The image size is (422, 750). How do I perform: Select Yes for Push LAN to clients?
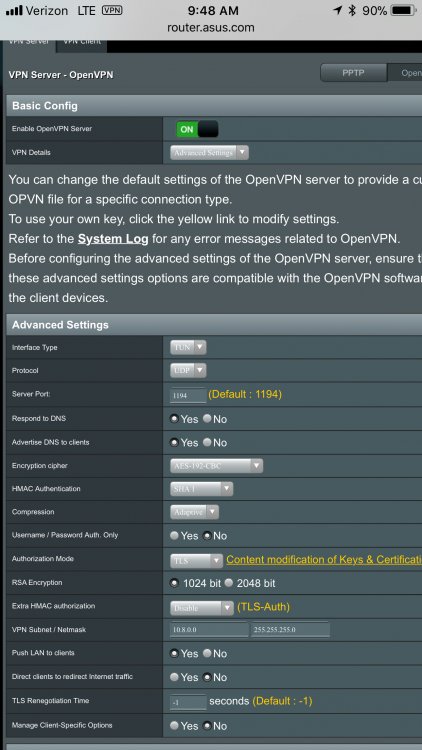coord(175,653)
